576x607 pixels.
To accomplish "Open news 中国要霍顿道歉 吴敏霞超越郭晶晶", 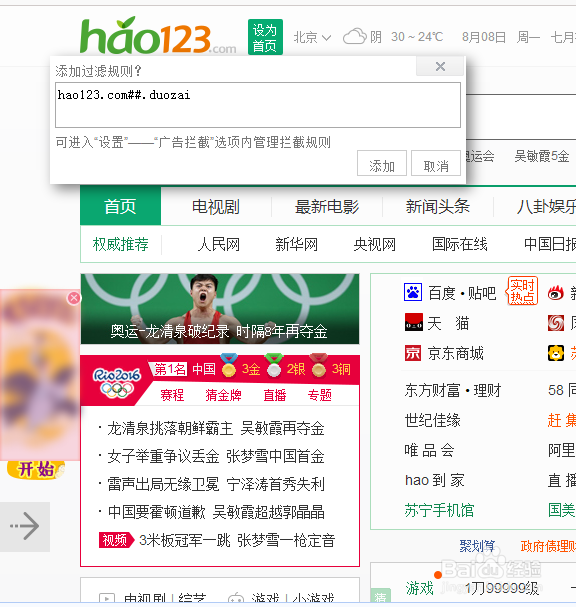I will tap(216, 512).
